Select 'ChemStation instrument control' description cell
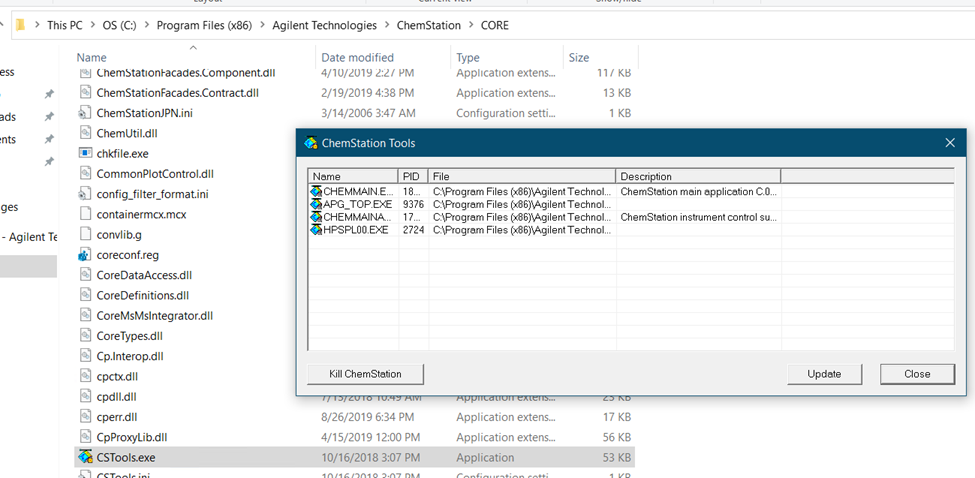The height and width of the screenshot is (478, 975). (x=698, y=218)
